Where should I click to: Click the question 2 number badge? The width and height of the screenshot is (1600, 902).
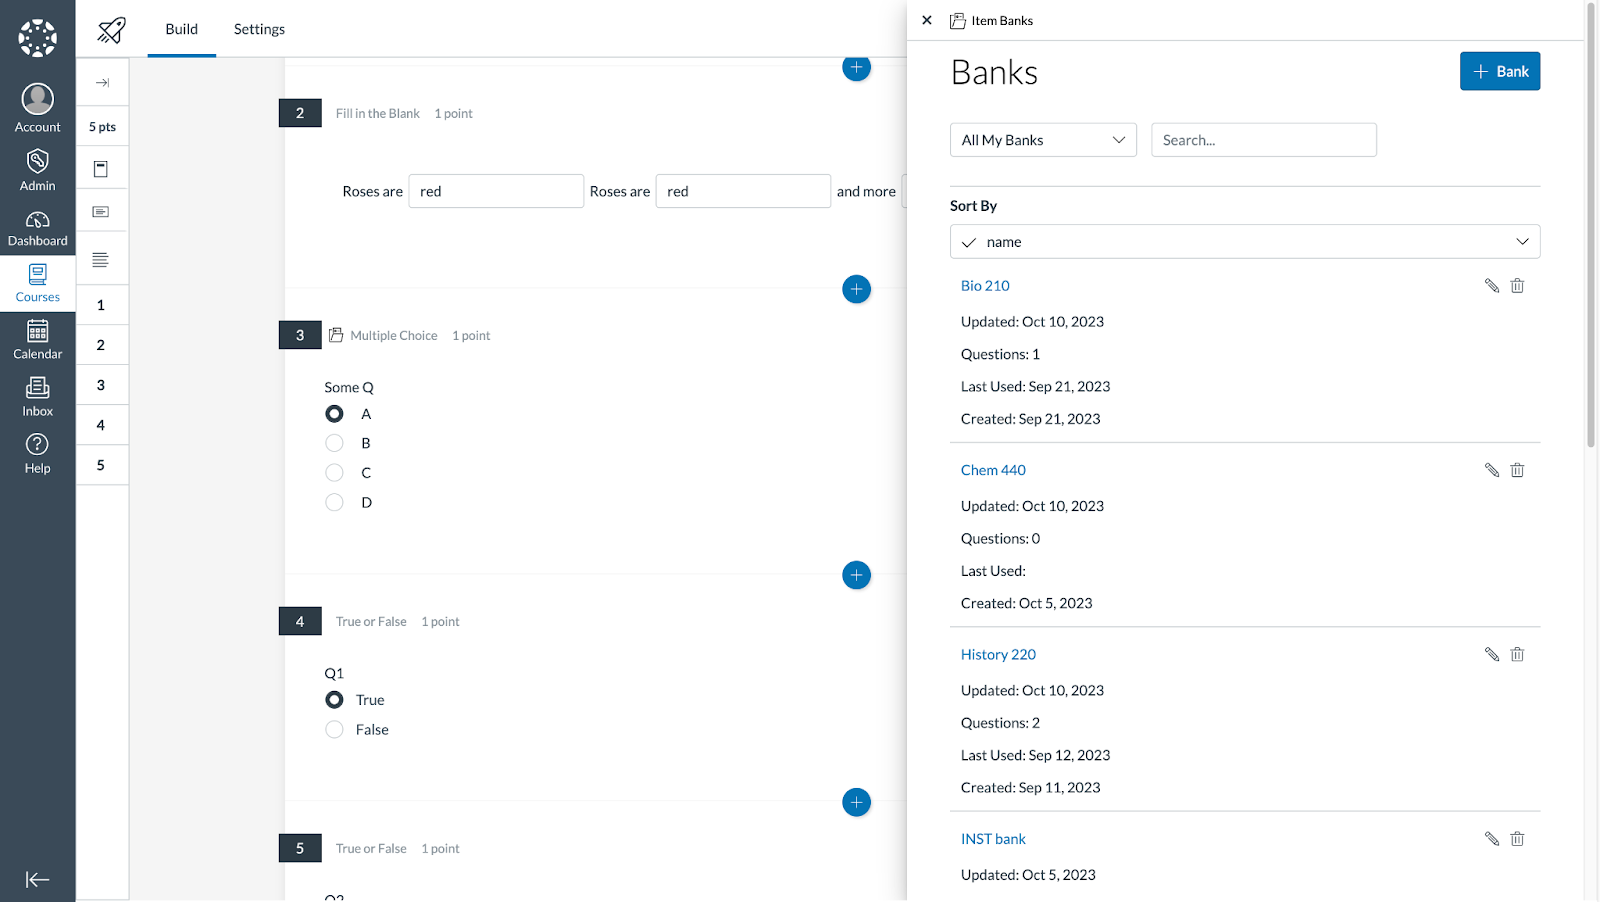click(x=300, y=113)
